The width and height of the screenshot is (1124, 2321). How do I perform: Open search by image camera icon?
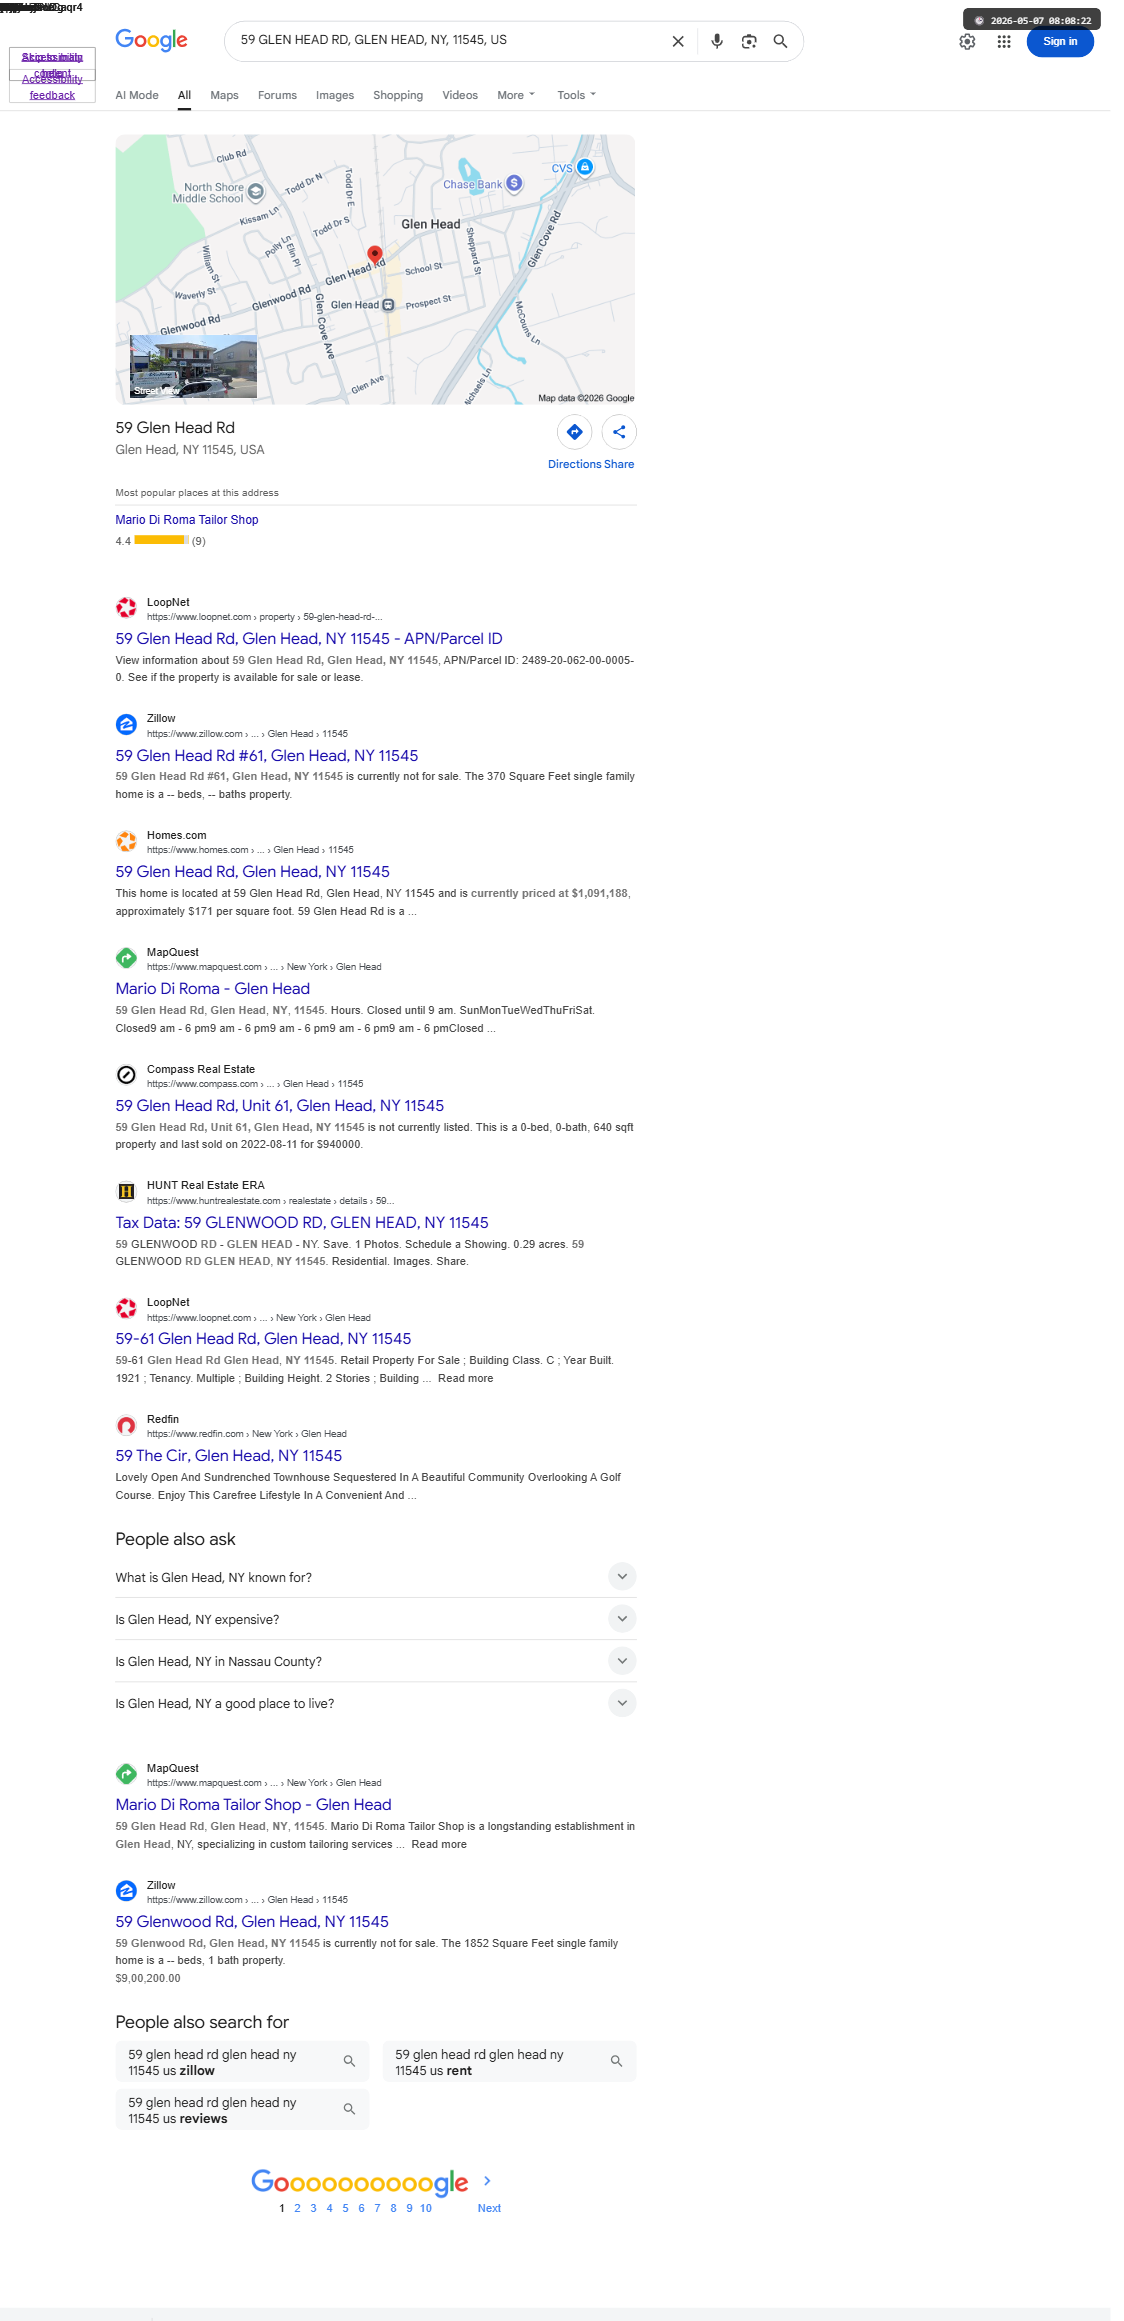click(749, 41)
